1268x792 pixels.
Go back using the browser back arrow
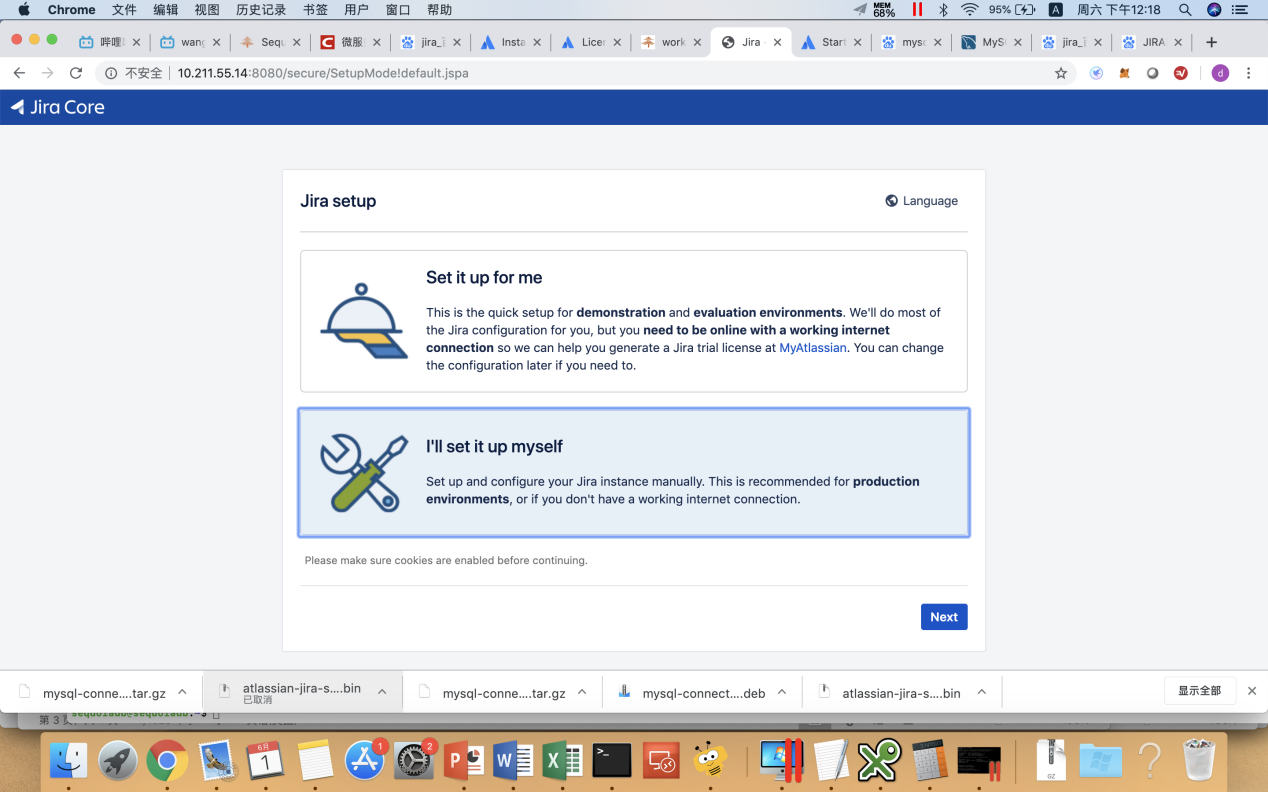[19, 73]
